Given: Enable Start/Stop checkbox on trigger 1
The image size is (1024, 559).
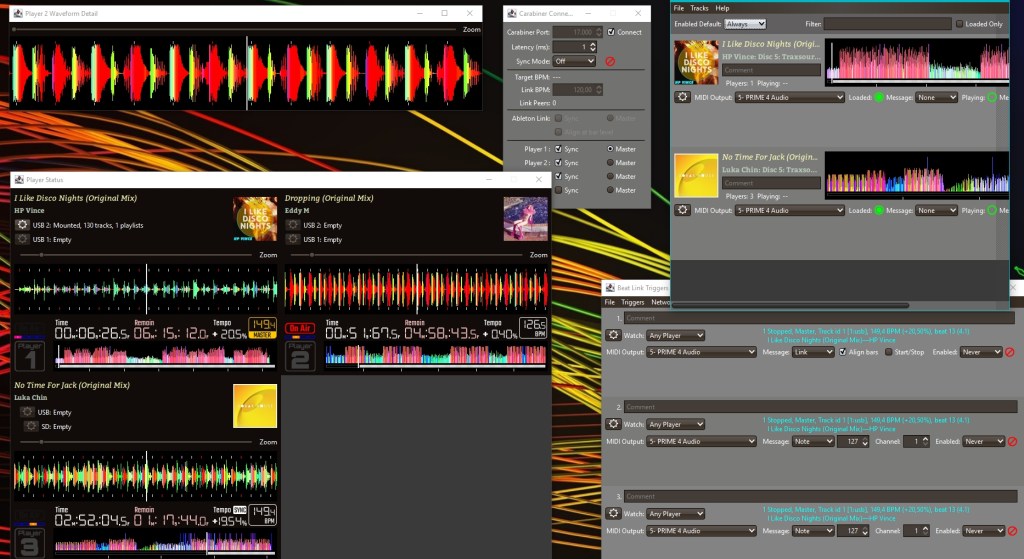Looking at the screenshot, I should tap(888, 352).
